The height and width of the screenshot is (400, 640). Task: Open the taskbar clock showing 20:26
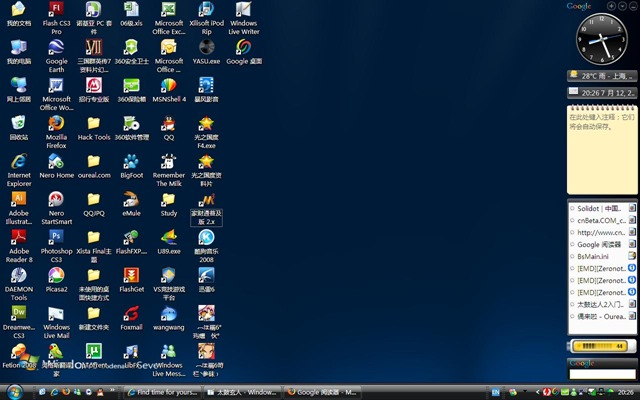pyautogui.click(x=626, y=392)
